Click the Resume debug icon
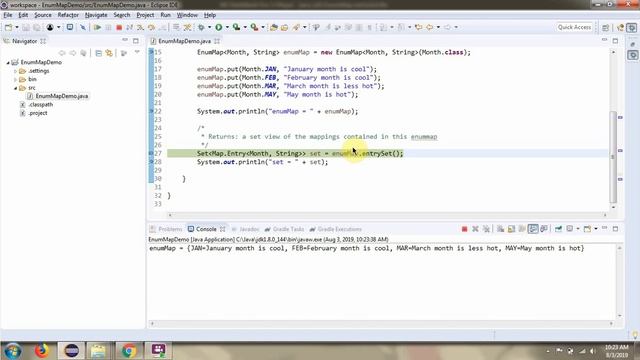 point(97,27)
